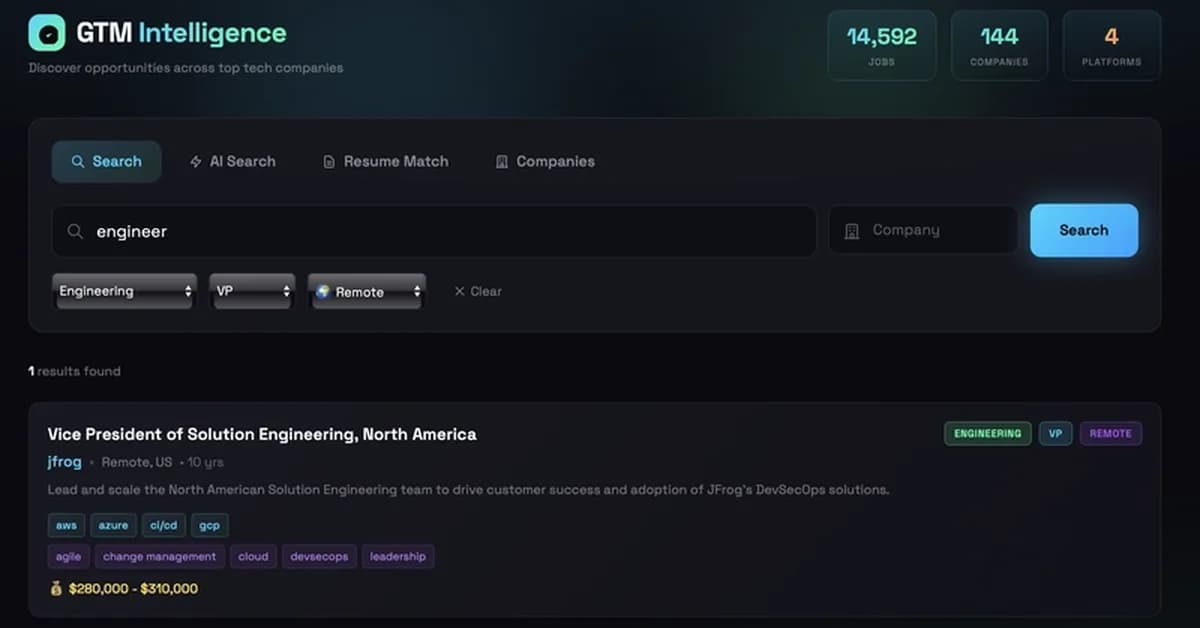Select the aws skill tag

pos(66,524)
